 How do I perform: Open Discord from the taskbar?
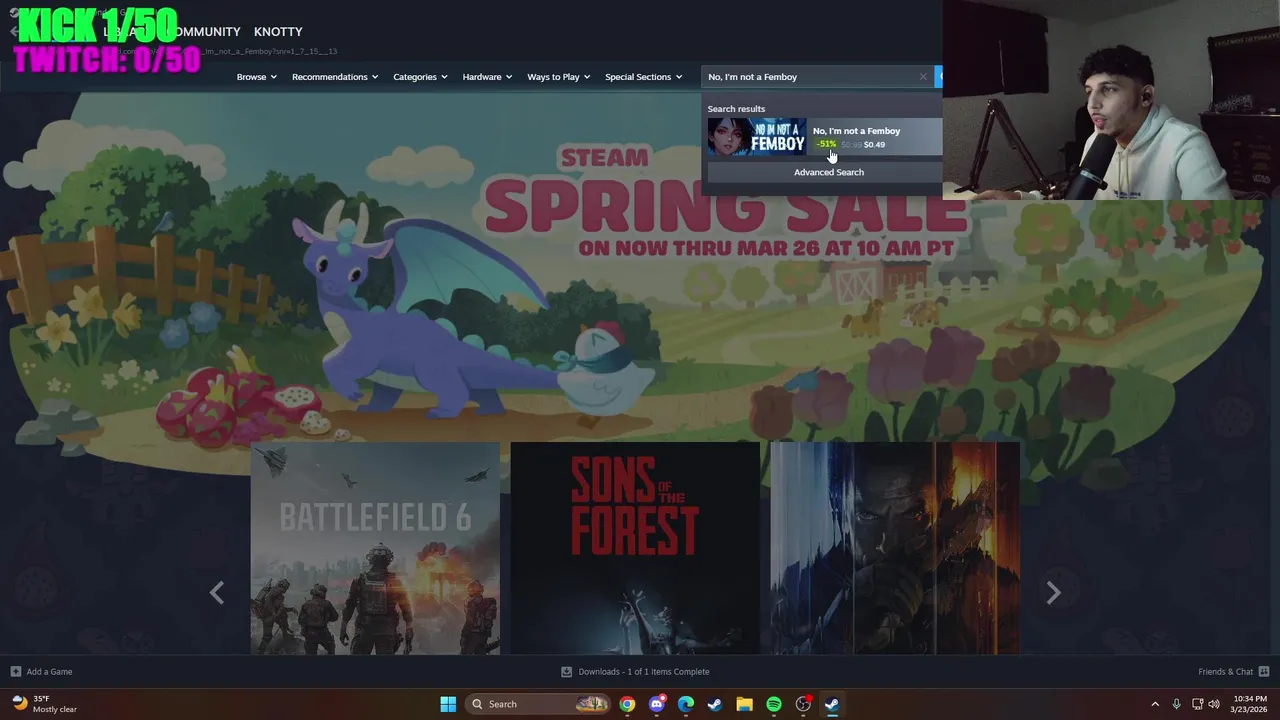click(x=656, y=704)
